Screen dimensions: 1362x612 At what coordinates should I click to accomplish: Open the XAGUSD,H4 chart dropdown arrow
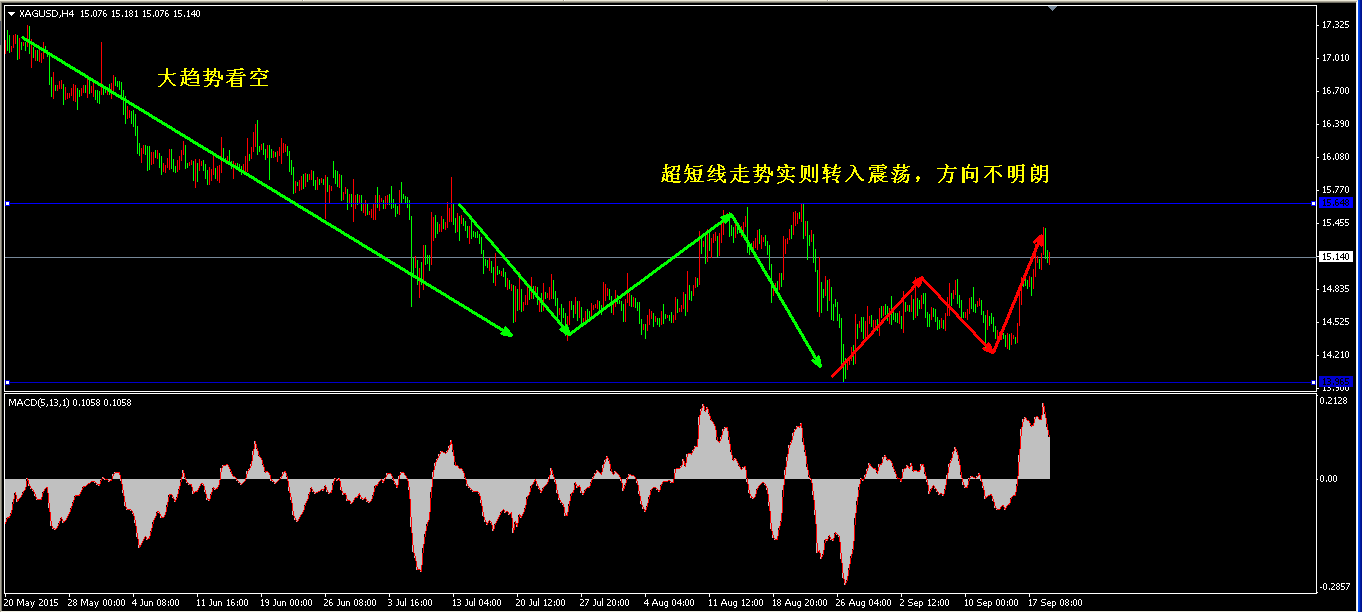[11, 13]
